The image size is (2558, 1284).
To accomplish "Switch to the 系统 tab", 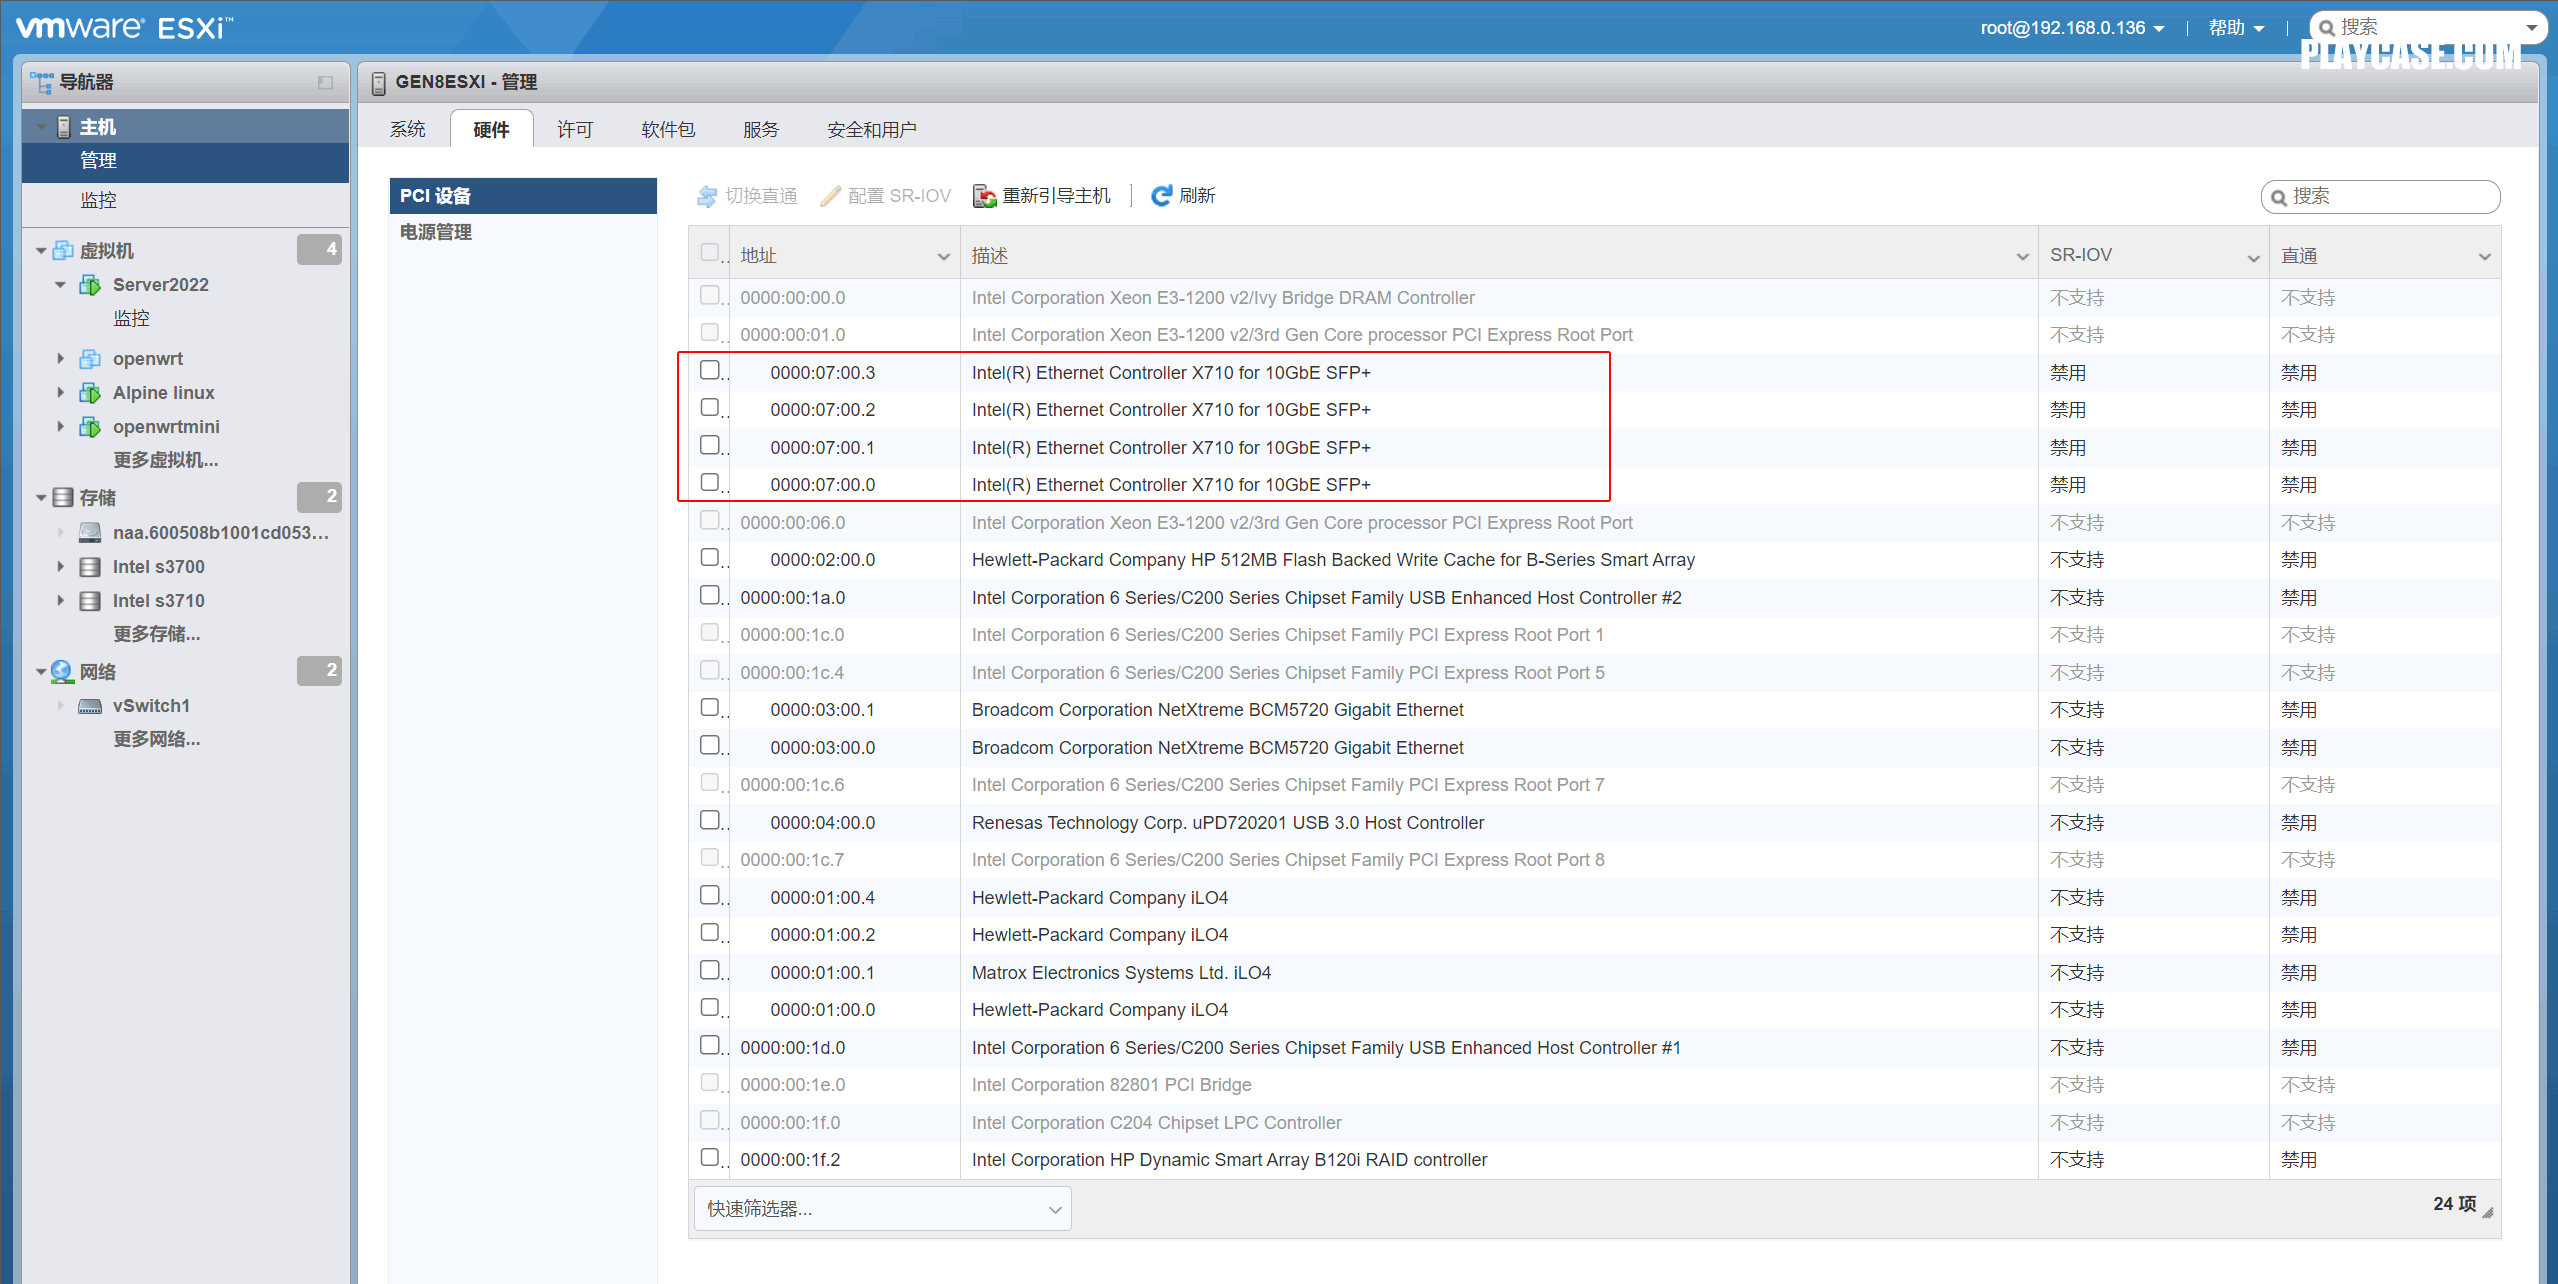I will tap(407, 130).
